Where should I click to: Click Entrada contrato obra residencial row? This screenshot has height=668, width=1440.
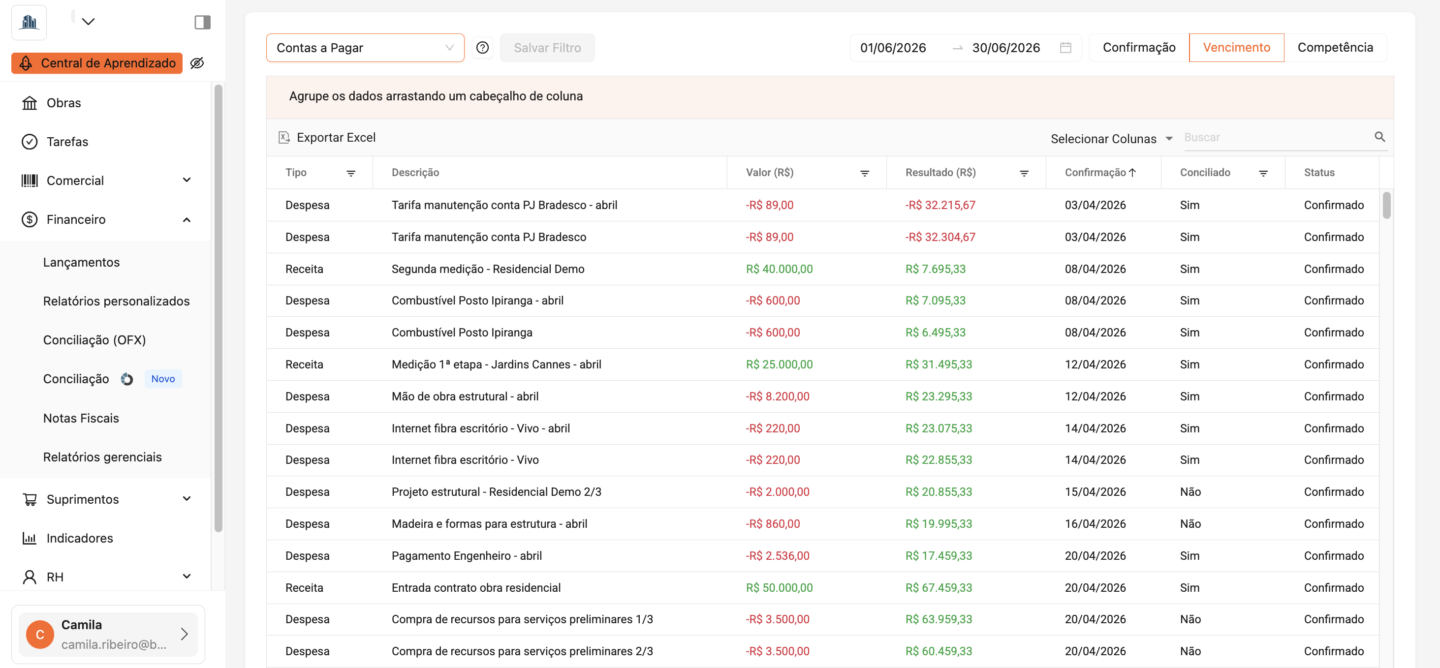(822, 587)
